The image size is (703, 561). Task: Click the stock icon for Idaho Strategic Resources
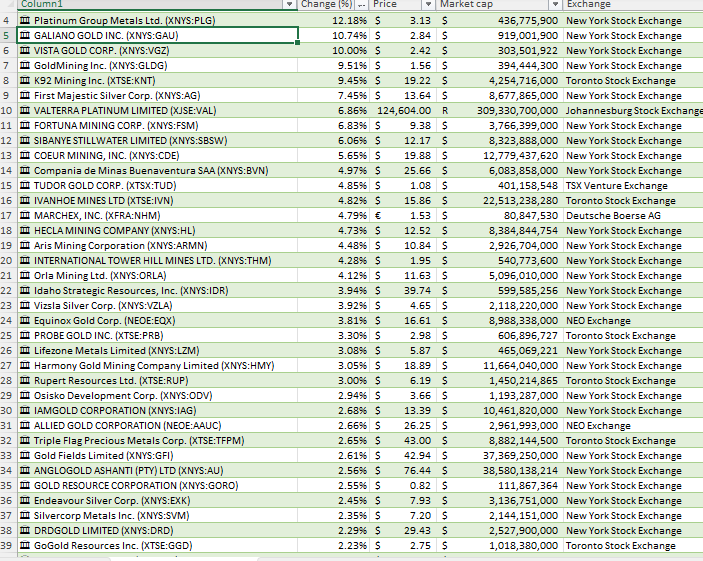(25, 291)
